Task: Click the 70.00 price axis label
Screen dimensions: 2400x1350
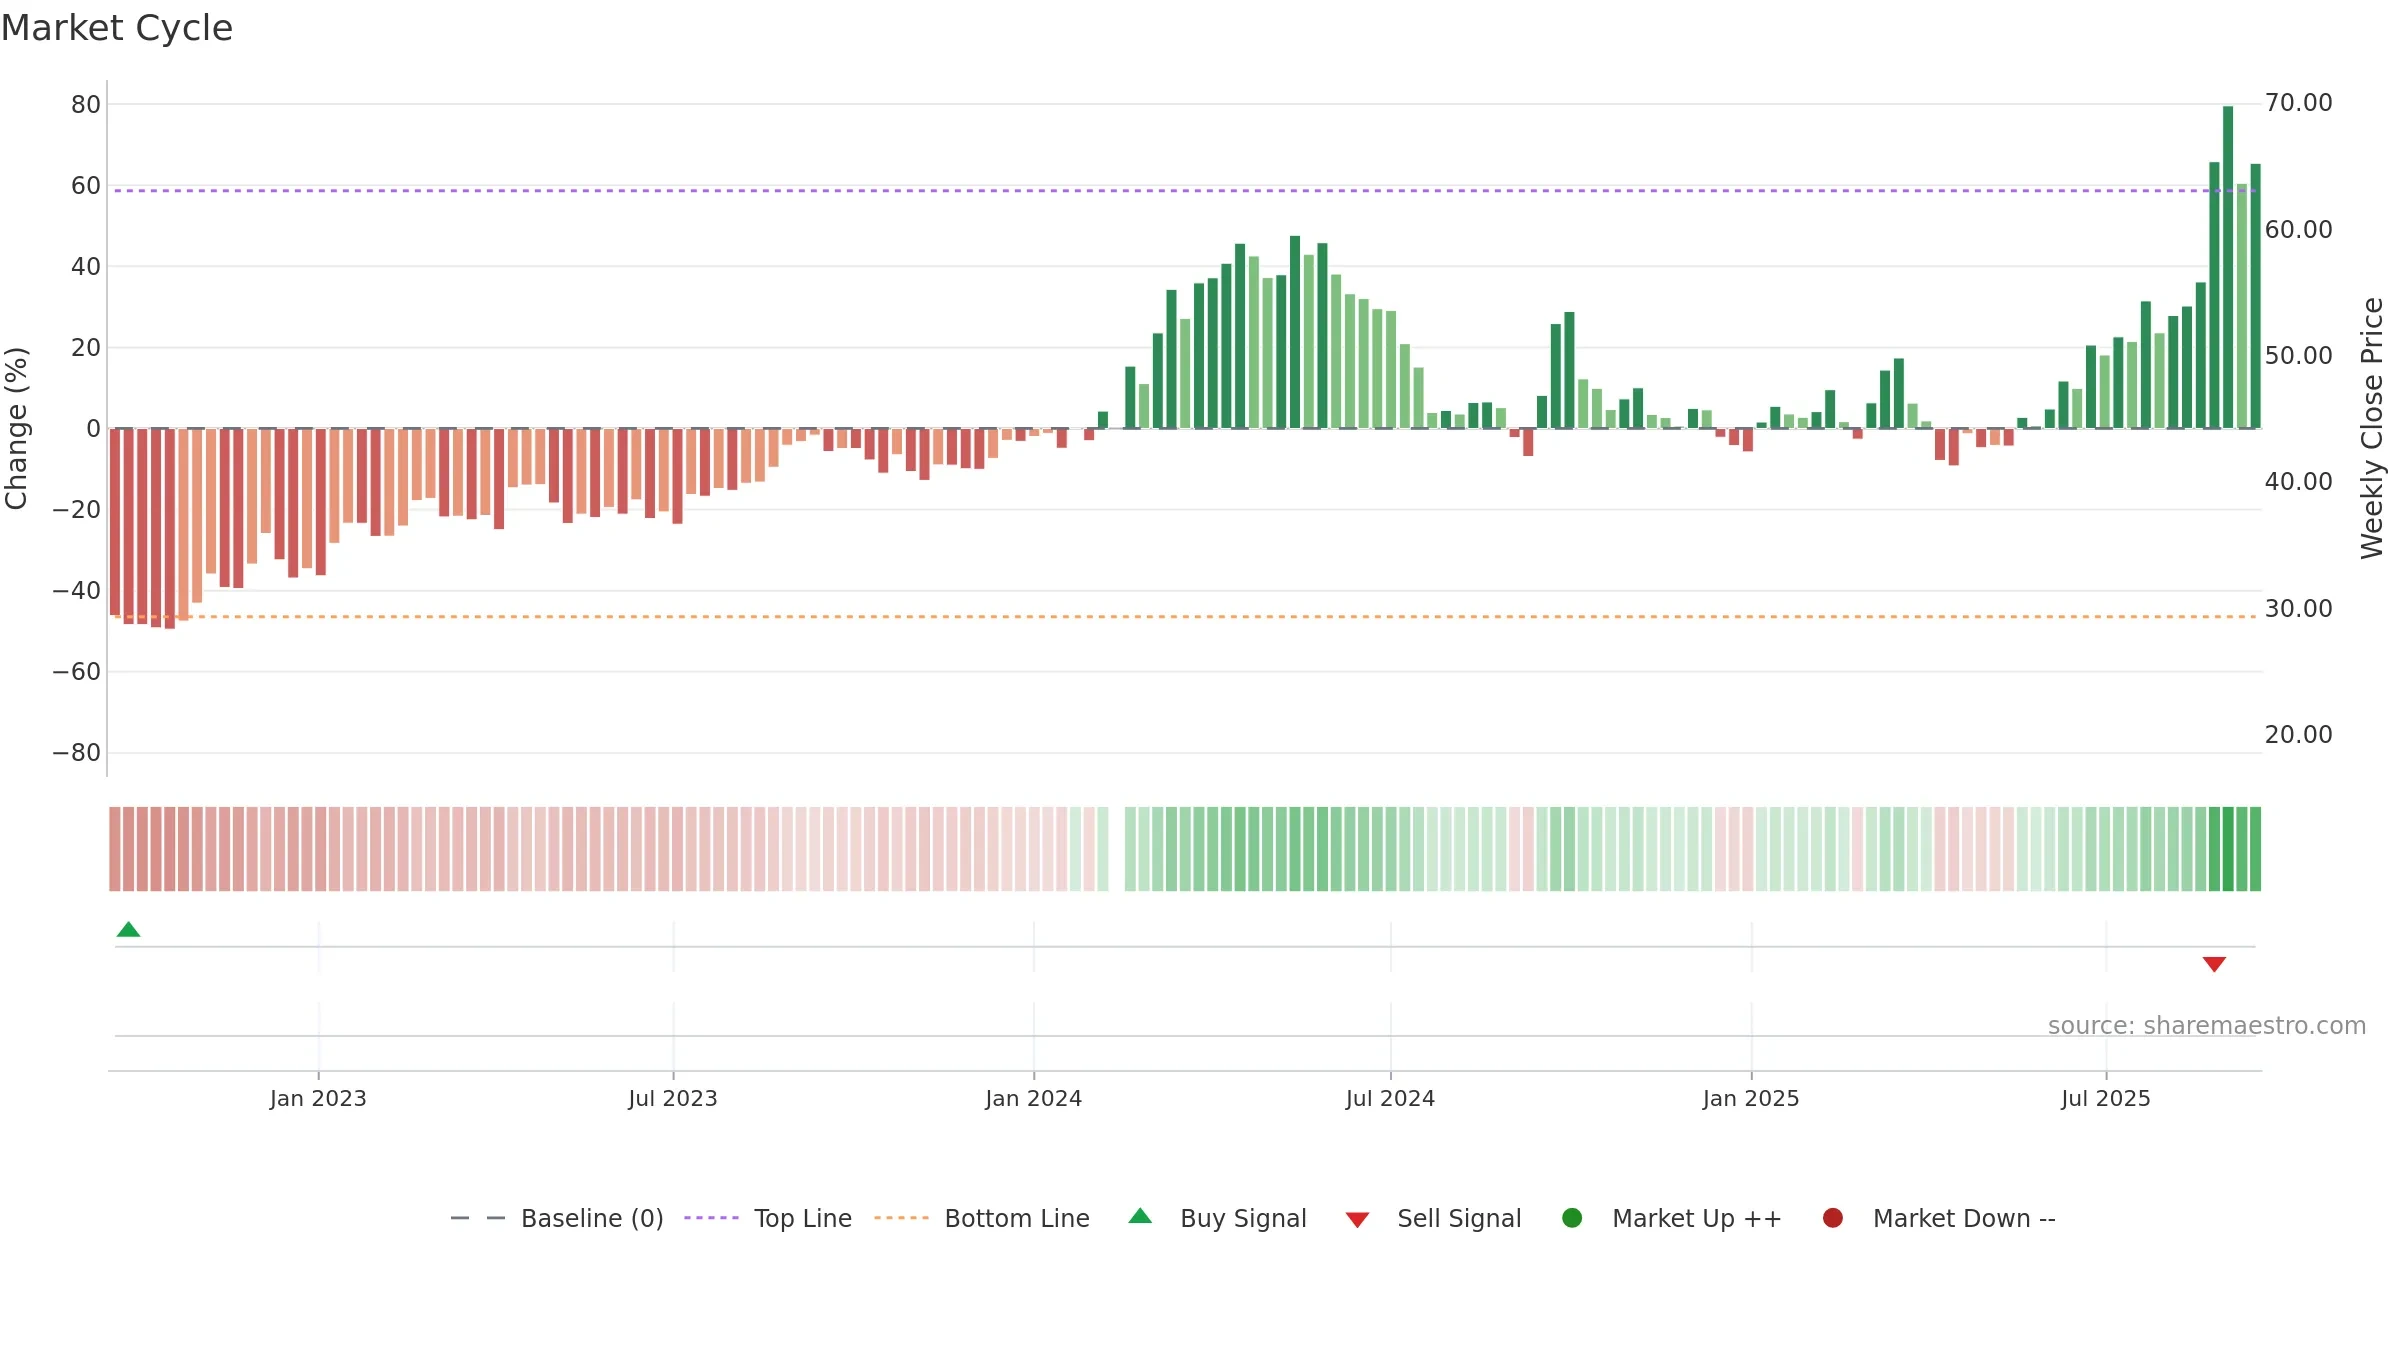Action: 2298,102
